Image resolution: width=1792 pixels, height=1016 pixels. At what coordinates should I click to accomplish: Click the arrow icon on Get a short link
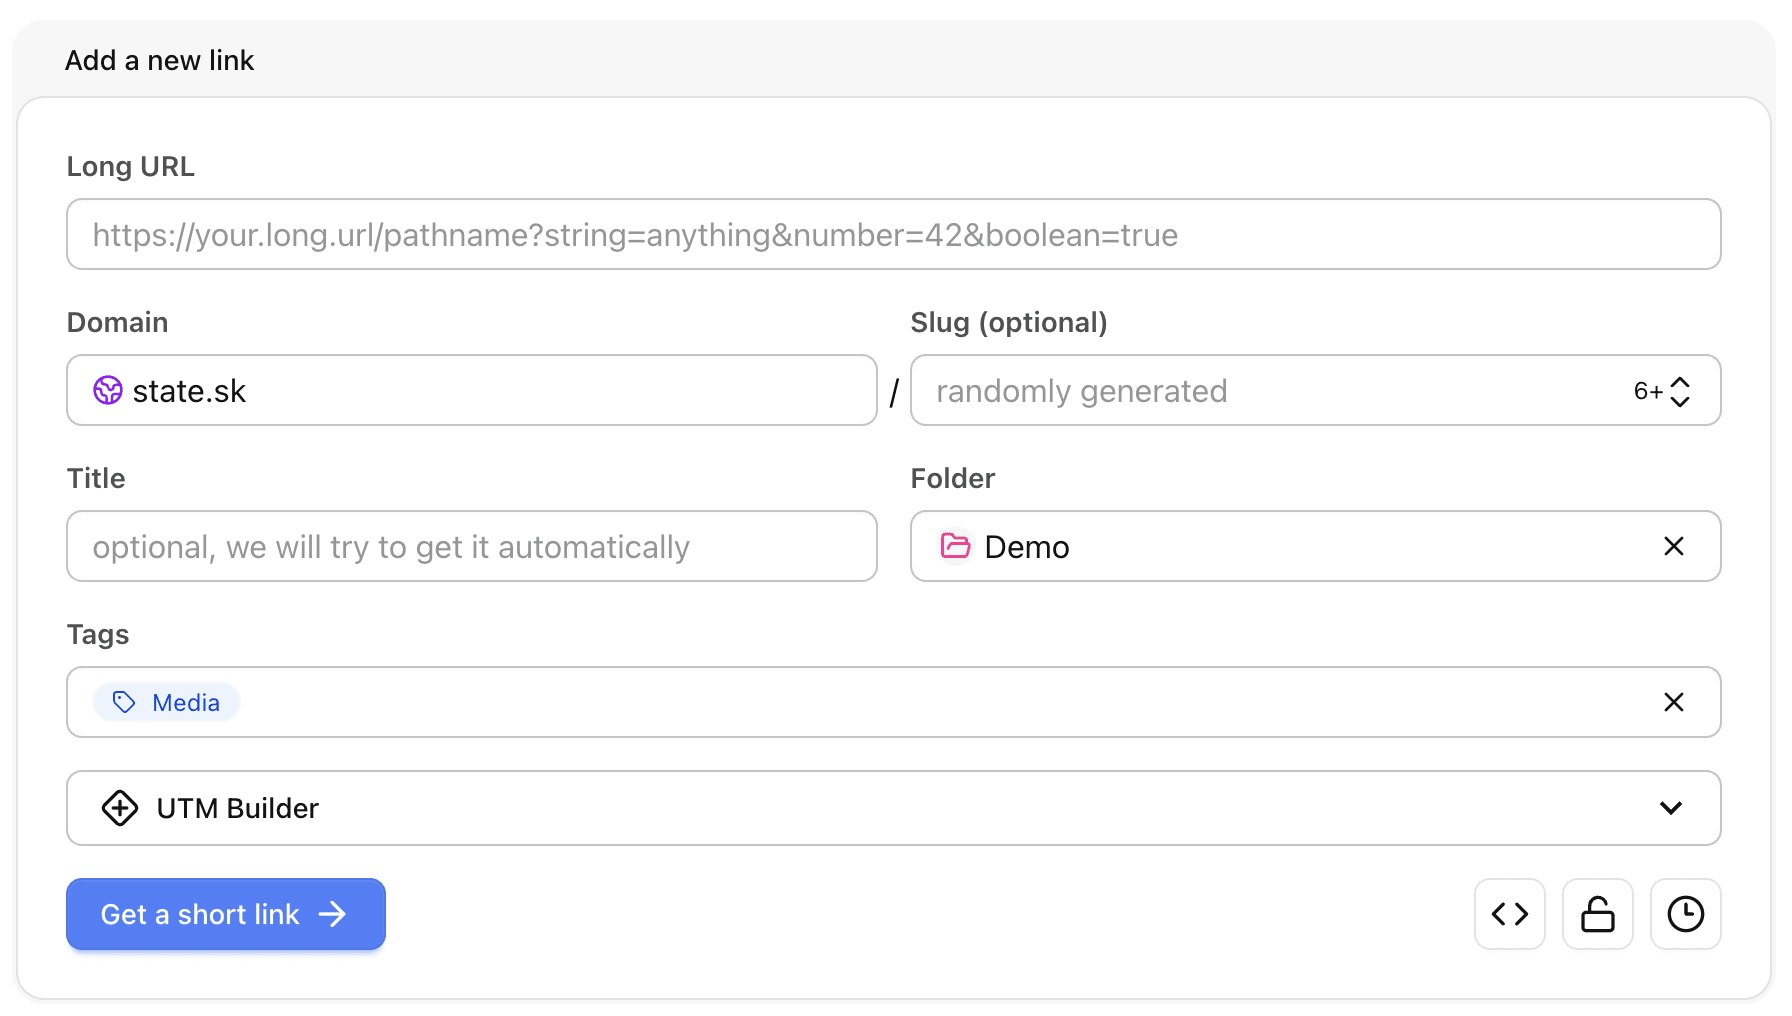coord(332,914)
